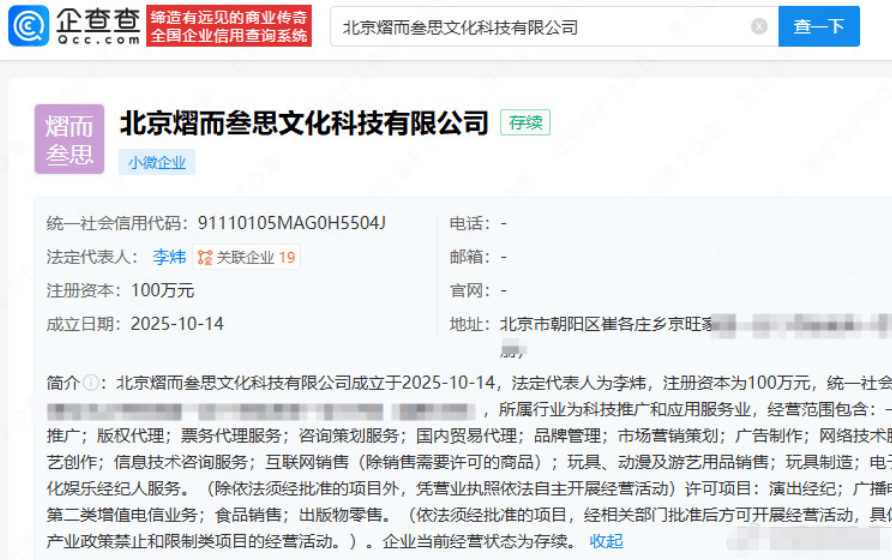This screenshot has width=892, height=560.
Task: Open legal representative 李炜's profile link
Action: pos(169,257)
